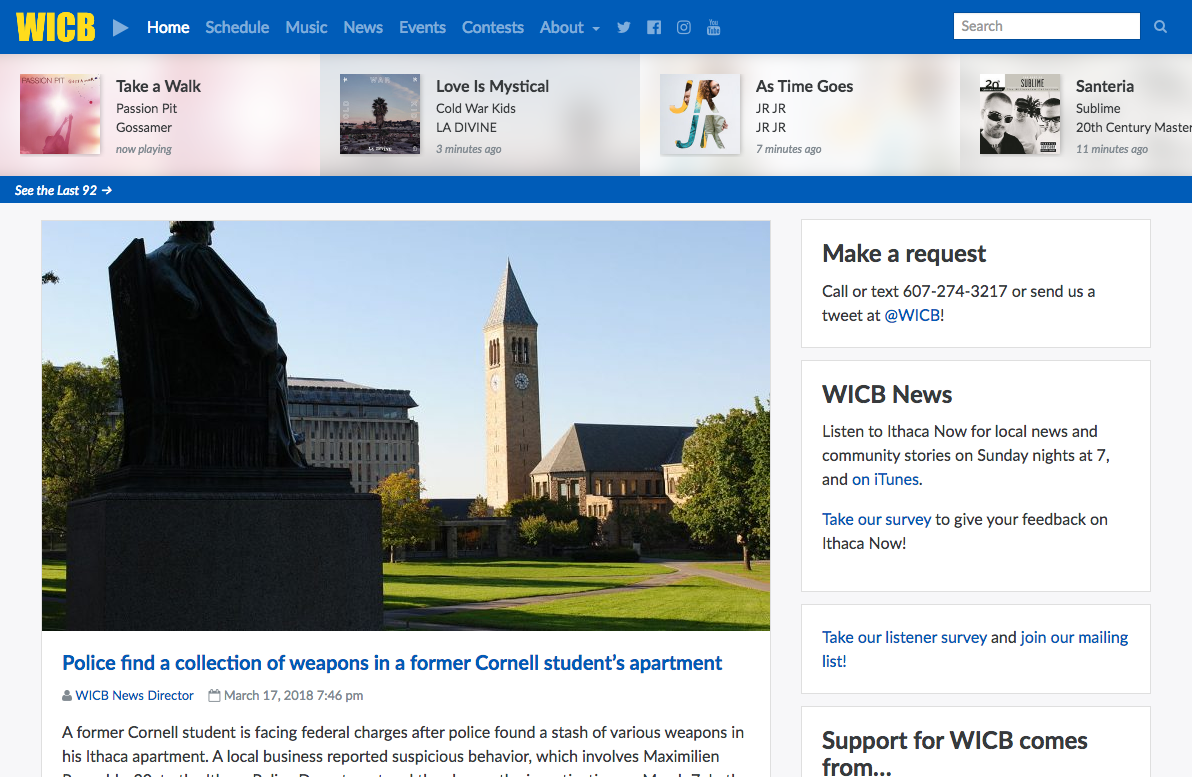Image resolution: width=1192 pixels, height=777 pixels.
Task: Select the song title Take a Walk
Action: (x=158, y=86)
